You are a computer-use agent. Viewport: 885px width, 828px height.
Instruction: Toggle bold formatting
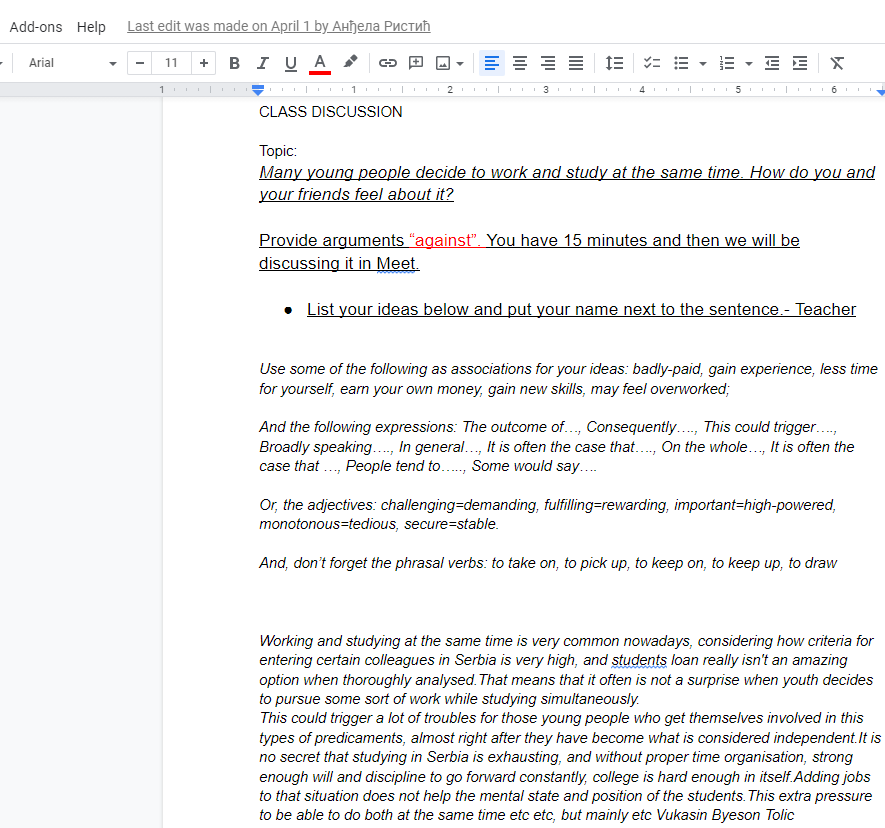[234, 63]
